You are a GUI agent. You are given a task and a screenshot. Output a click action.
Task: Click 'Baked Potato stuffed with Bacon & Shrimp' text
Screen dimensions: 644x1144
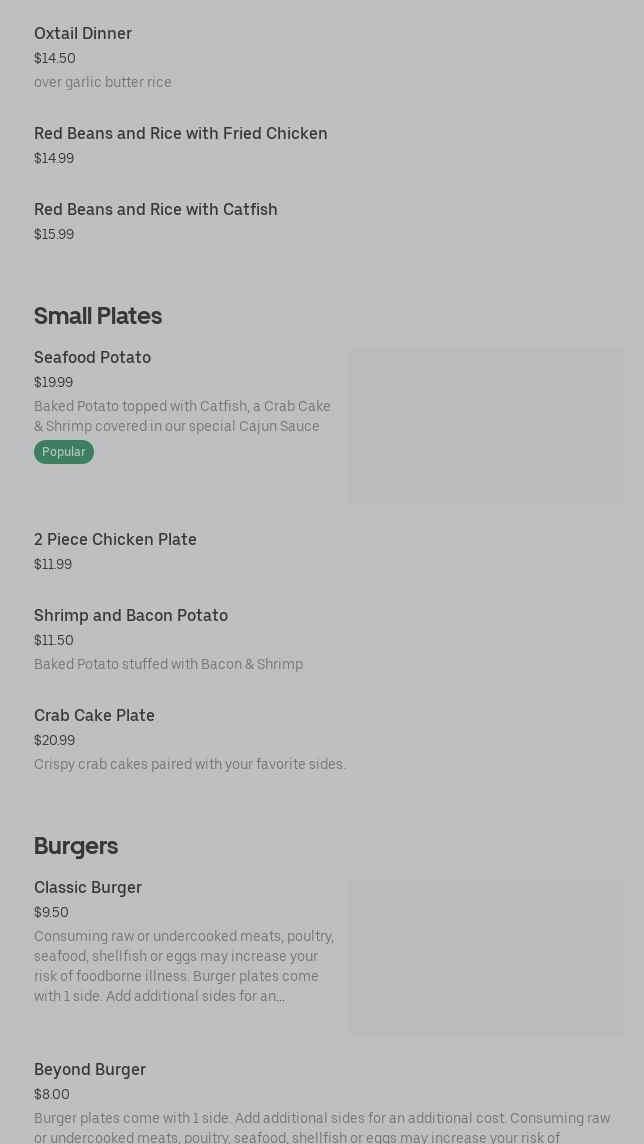168,665
